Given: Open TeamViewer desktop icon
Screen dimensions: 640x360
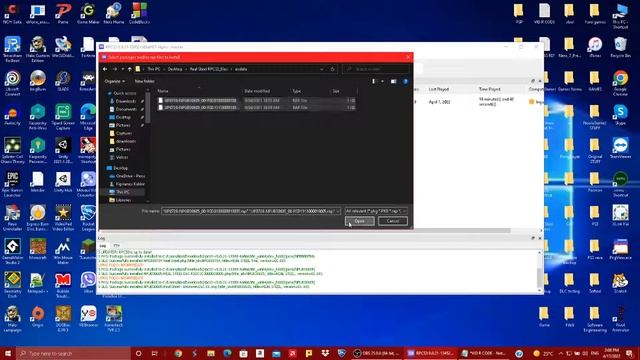Looking at the screenshot, I should click(x=620, y=149).
